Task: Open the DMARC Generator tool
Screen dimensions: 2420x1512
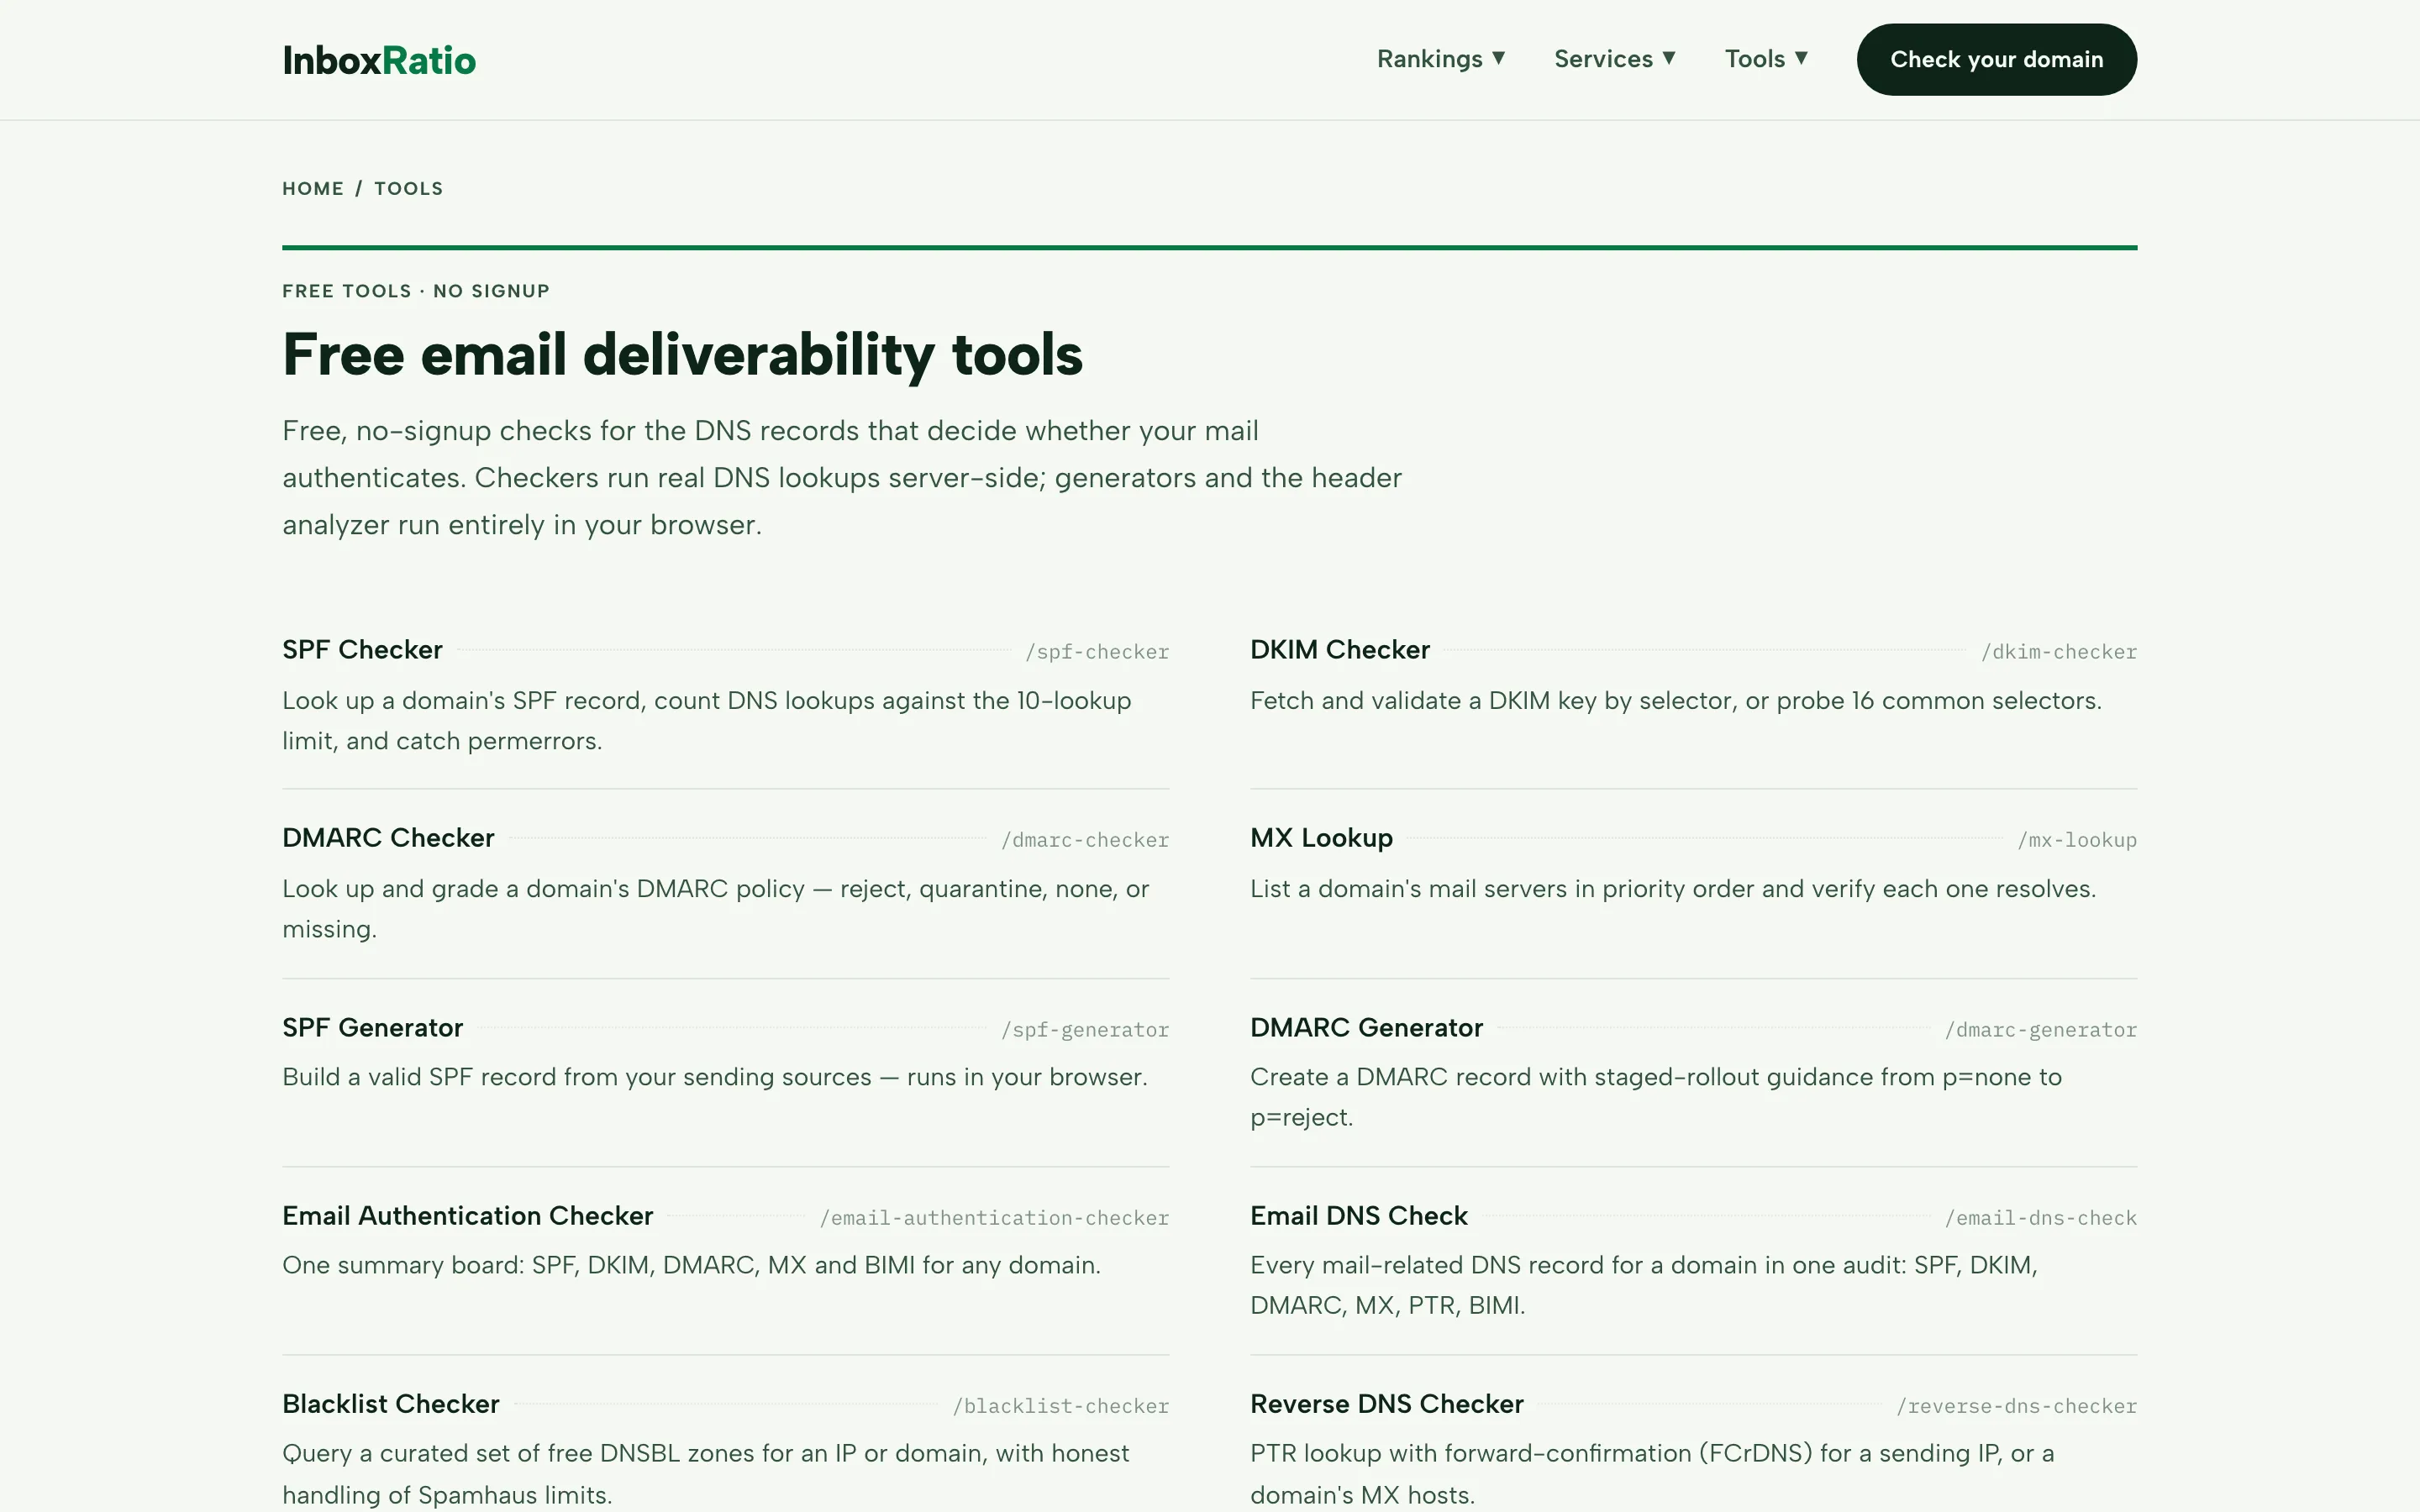Action: coord(1366,1028)
